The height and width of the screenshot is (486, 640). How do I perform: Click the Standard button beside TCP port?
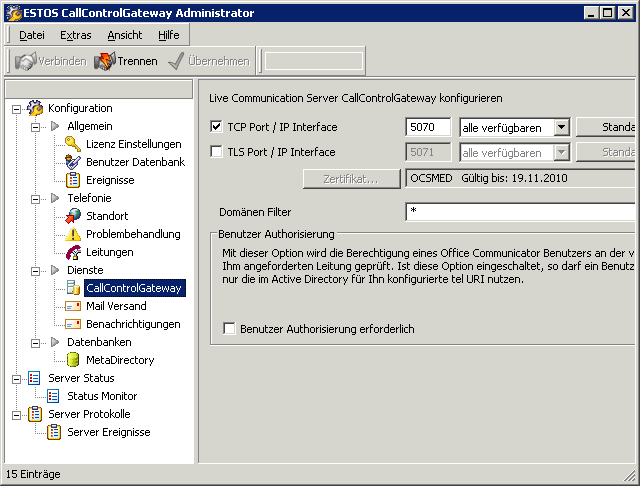[606, 127]
